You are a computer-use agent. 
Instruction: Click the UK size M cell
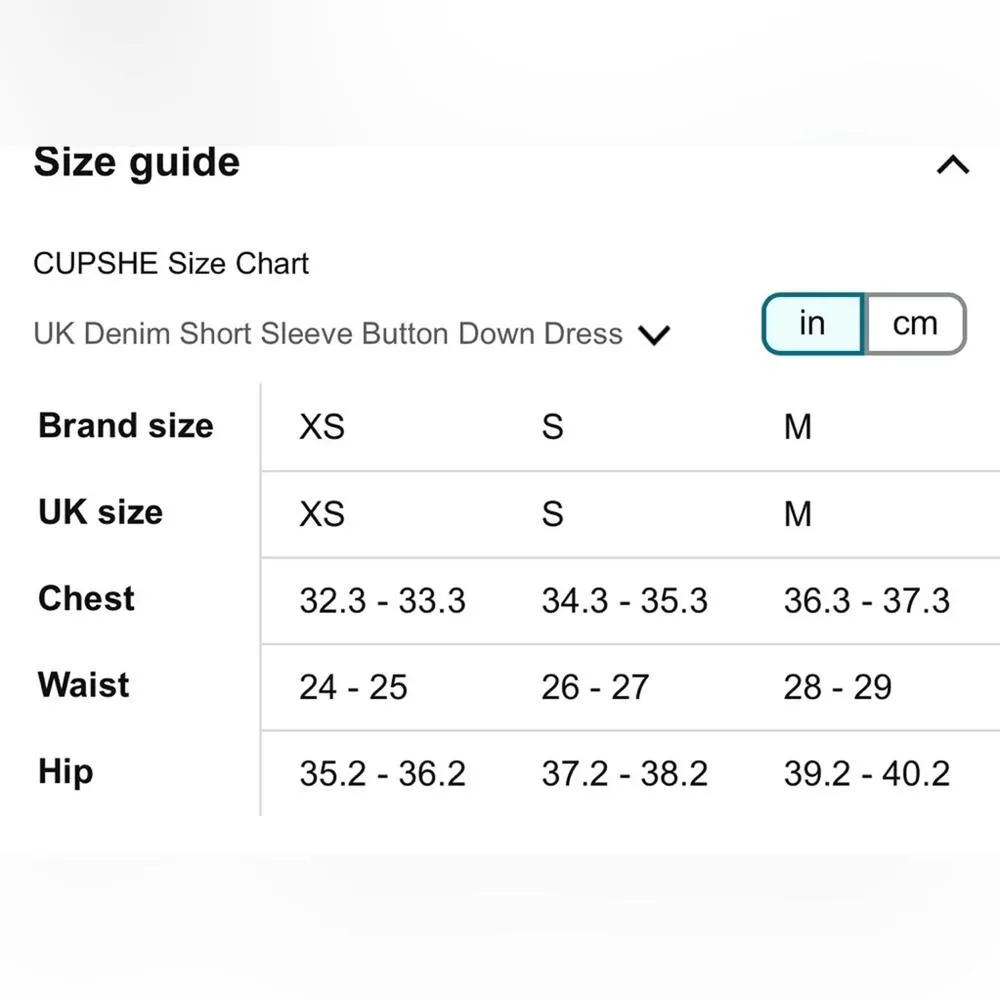798,514
